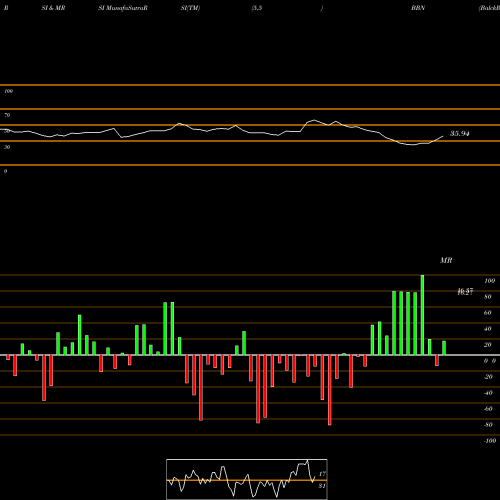Screen dimensions: 500x500
Task: Click the tallest green MR bar reaching 100
Action: 422,315
